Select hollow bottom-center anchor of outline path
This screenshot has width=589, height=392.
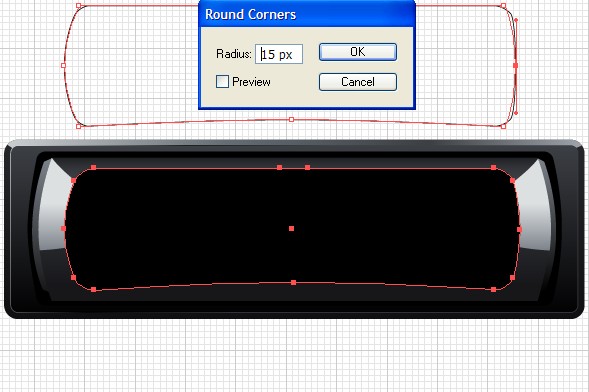tap(291, 119)
